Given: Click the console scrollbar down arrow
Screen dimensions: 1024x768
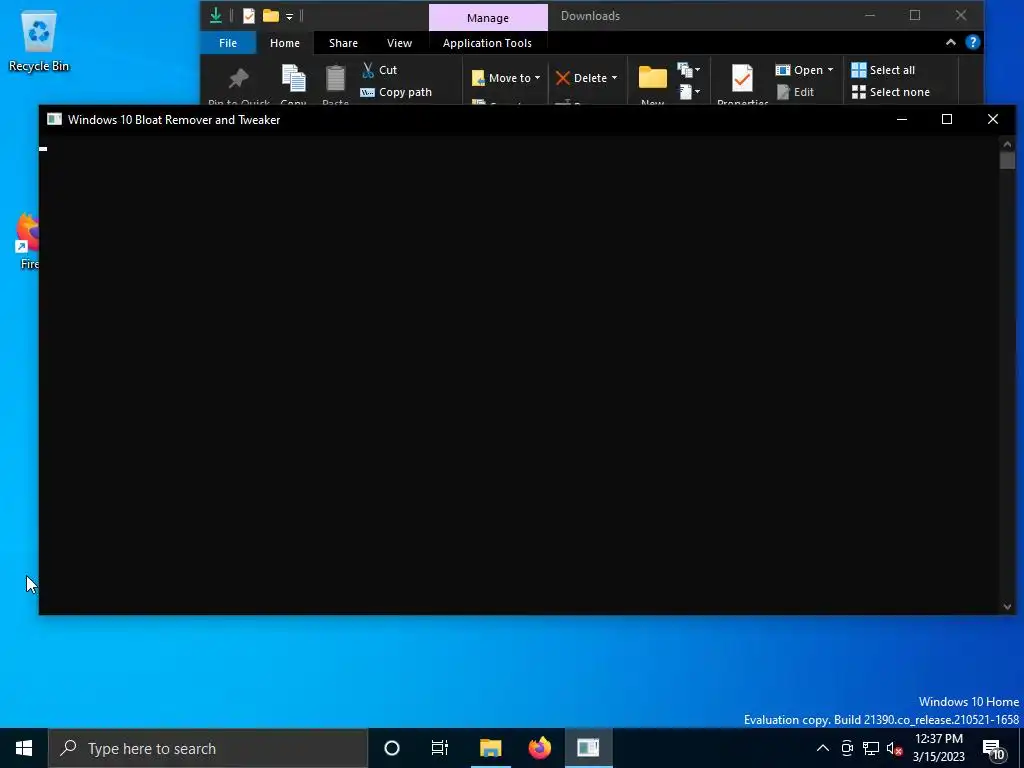Looking at the screenshot, I should pyautogui.click(x=1007, y=607).
